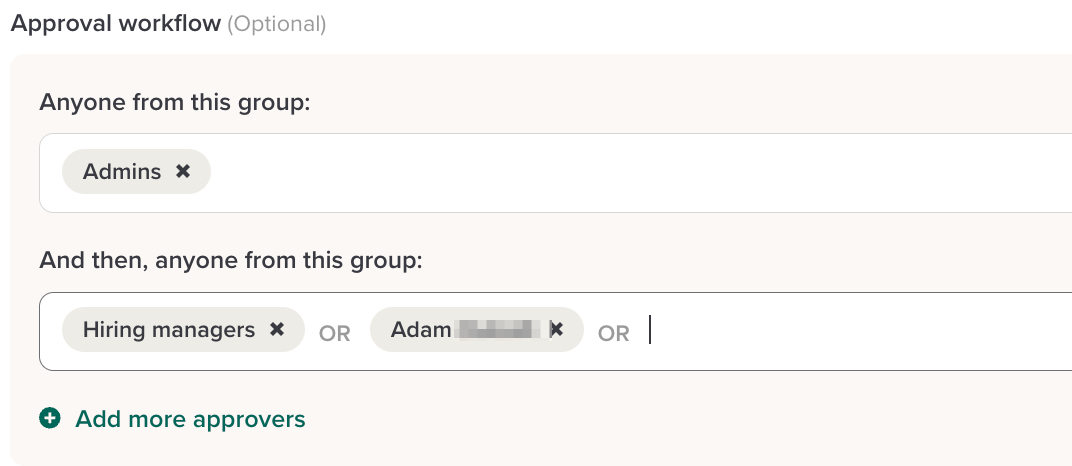Click the text cursor after the last OR

click(650, 330)
